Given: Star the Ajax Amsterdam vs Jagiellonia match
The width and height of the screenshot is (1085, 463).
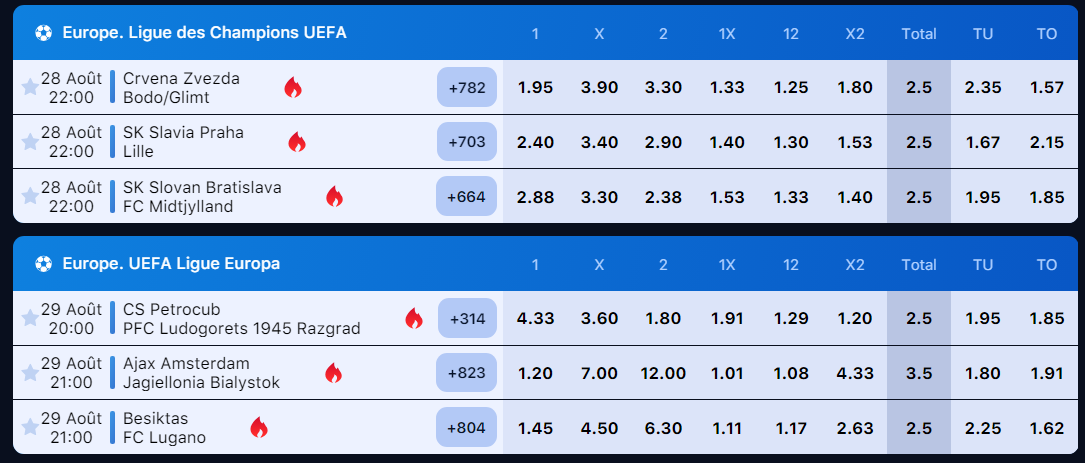Looking at the screenshot, I should point(30,373).
